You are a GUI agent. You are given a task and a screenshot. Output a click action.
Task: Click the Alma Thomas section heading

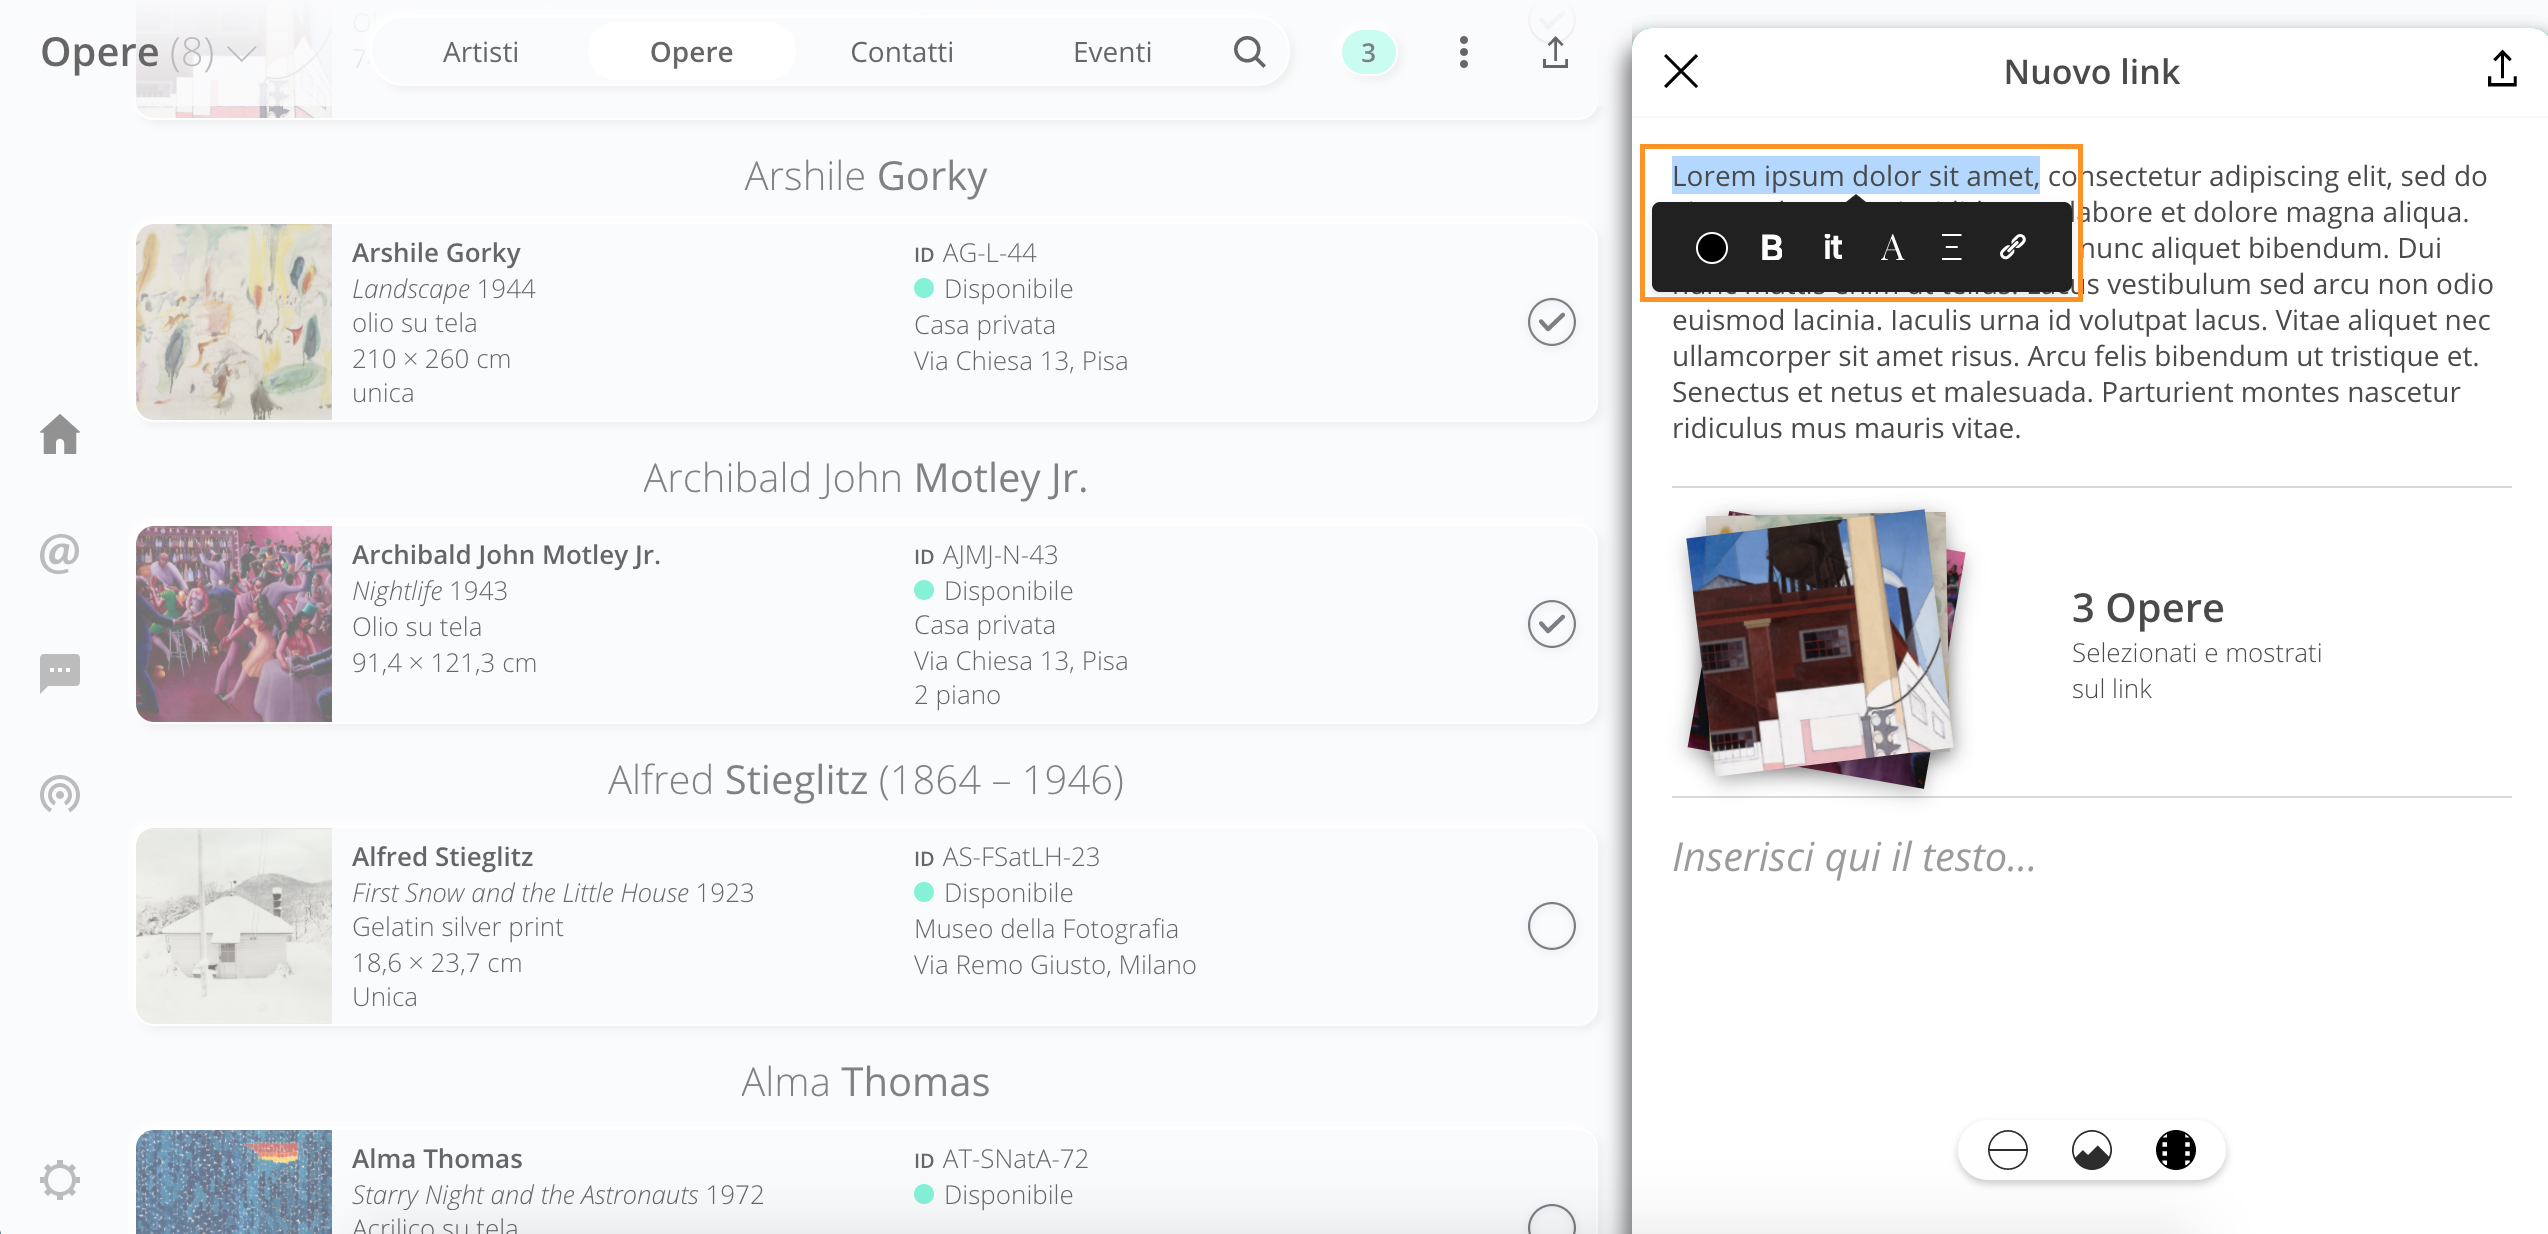click(x=866, y=1082)
